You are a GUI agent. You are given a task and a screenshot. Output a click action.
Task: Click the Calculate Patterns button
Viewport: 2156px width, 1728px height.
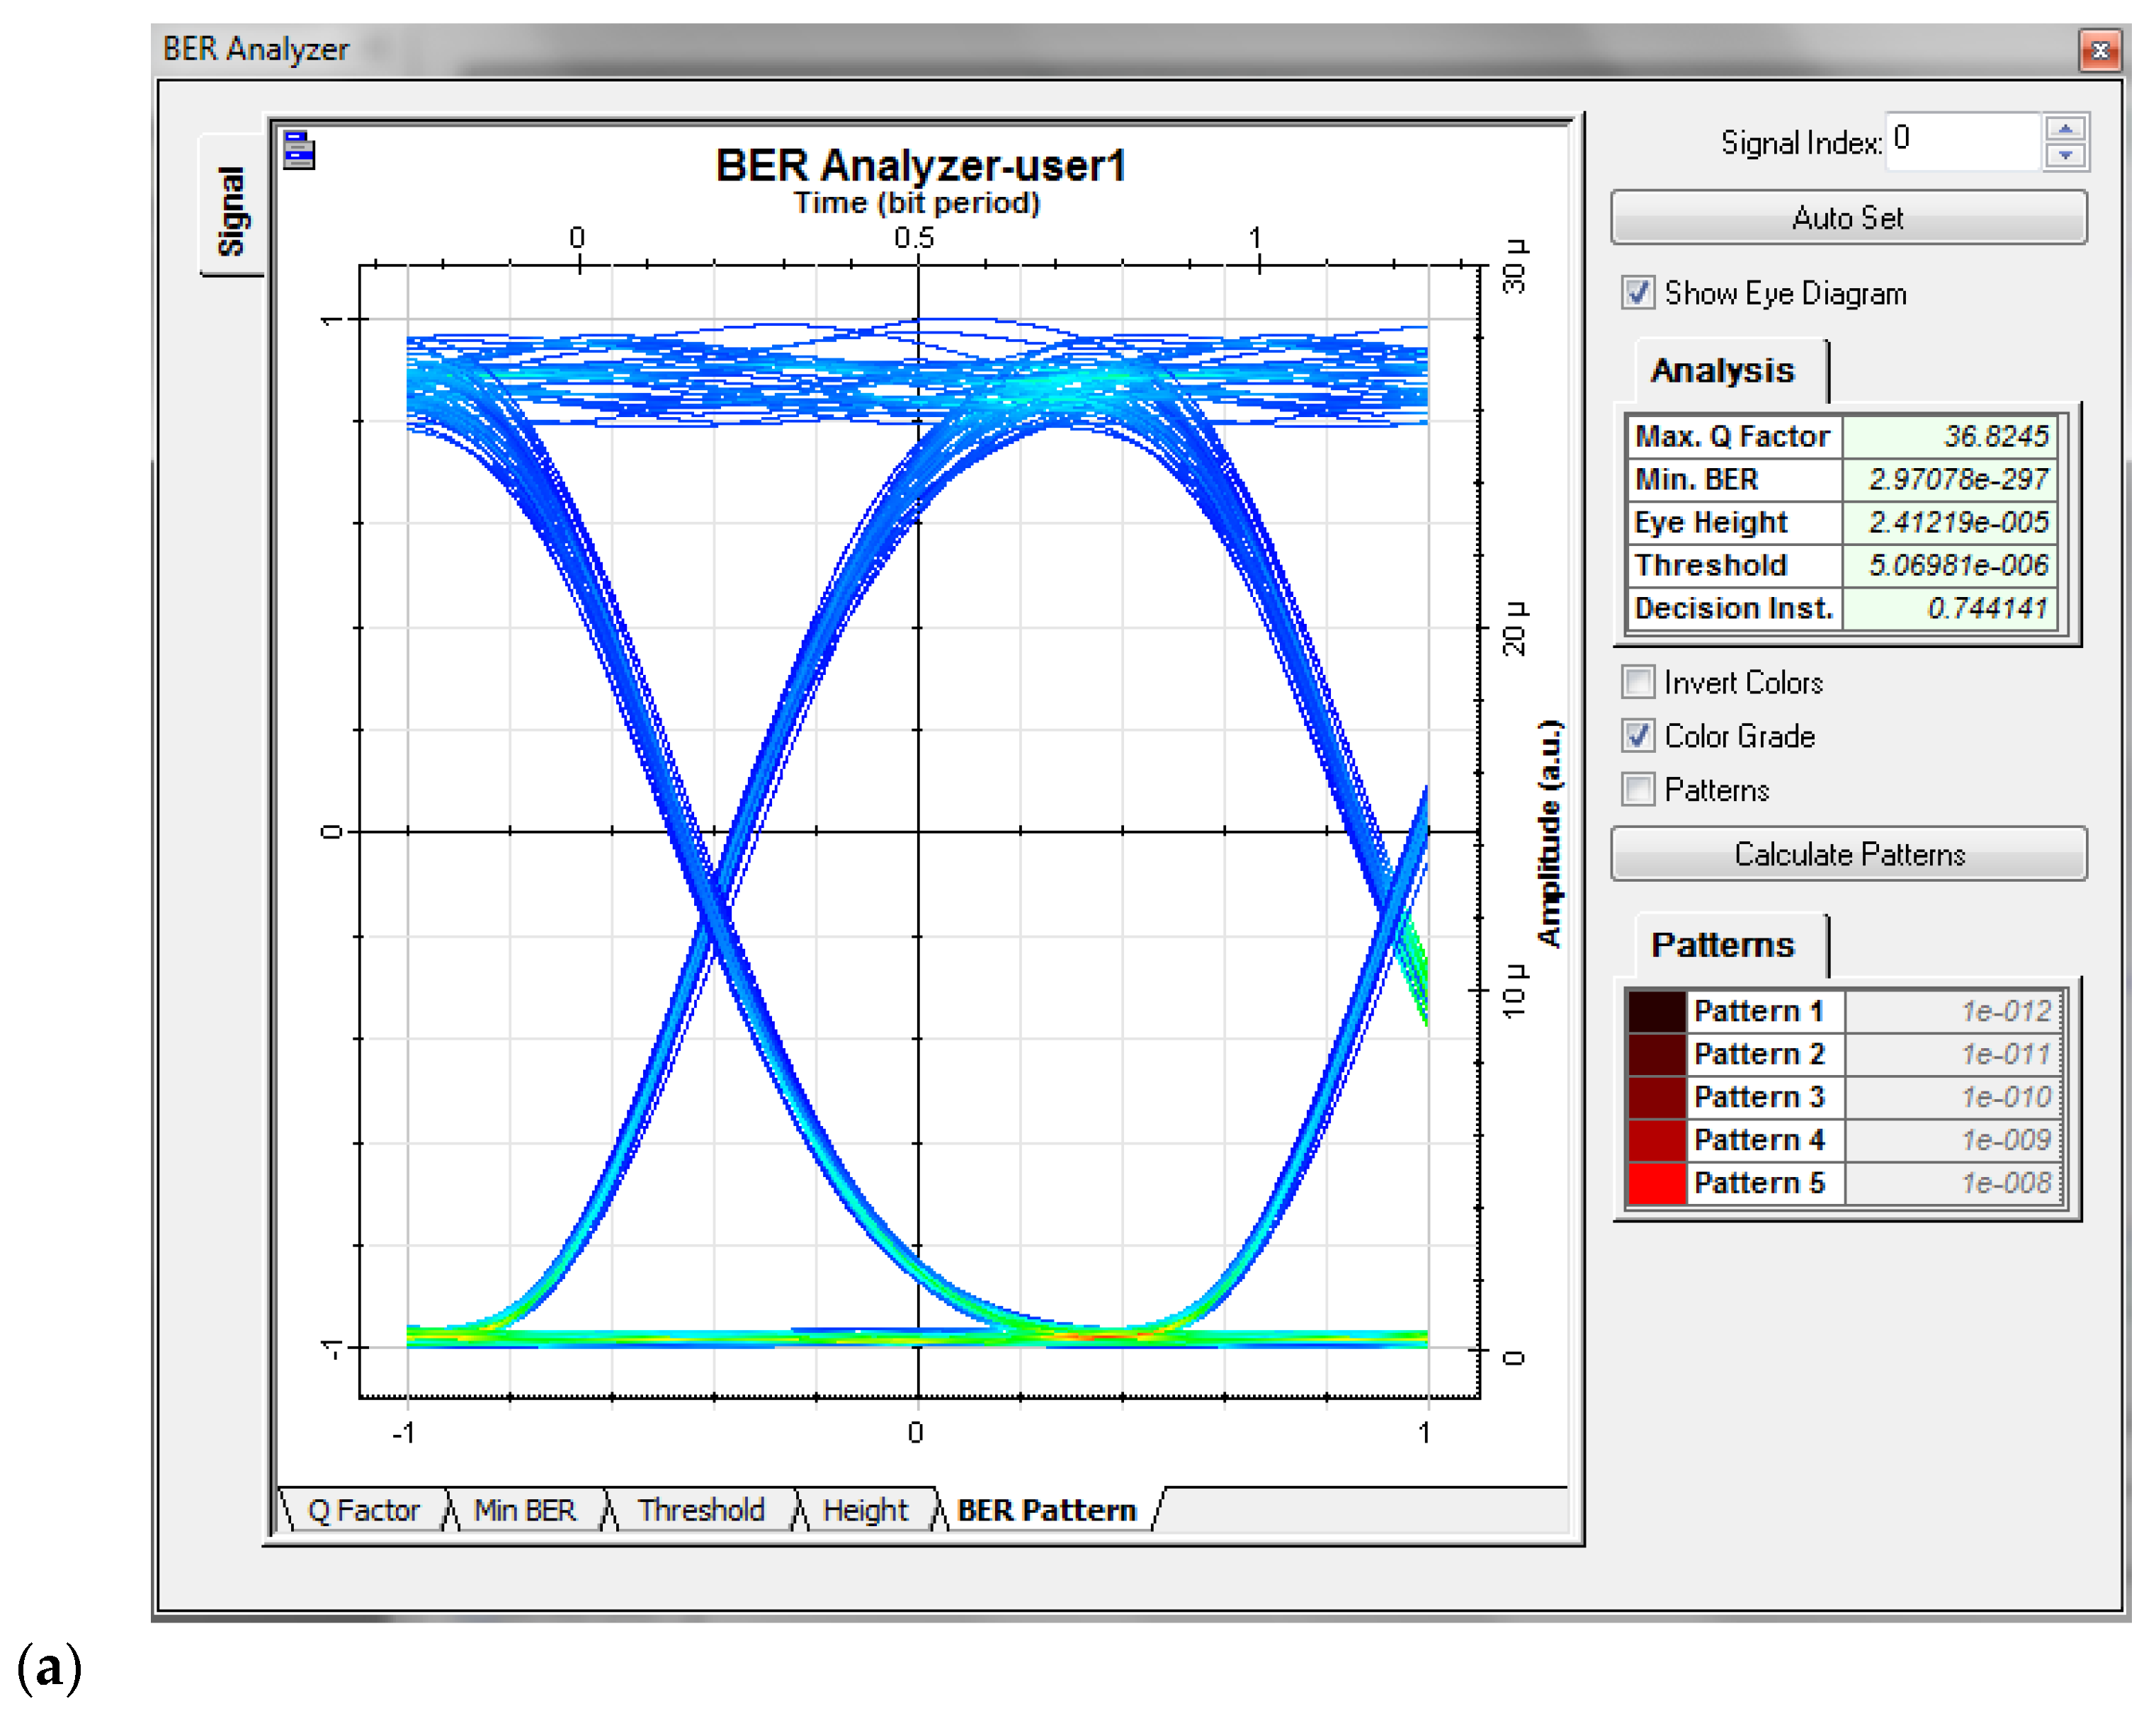[1849, 854]
